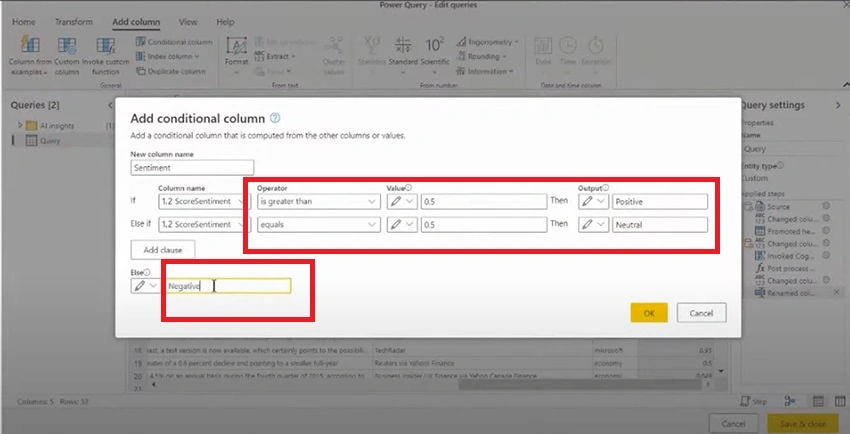The width and height of the screenshot is (850, 434).
Task: Click Duplicate column in ribbon
Action: (x=171, y=71)
